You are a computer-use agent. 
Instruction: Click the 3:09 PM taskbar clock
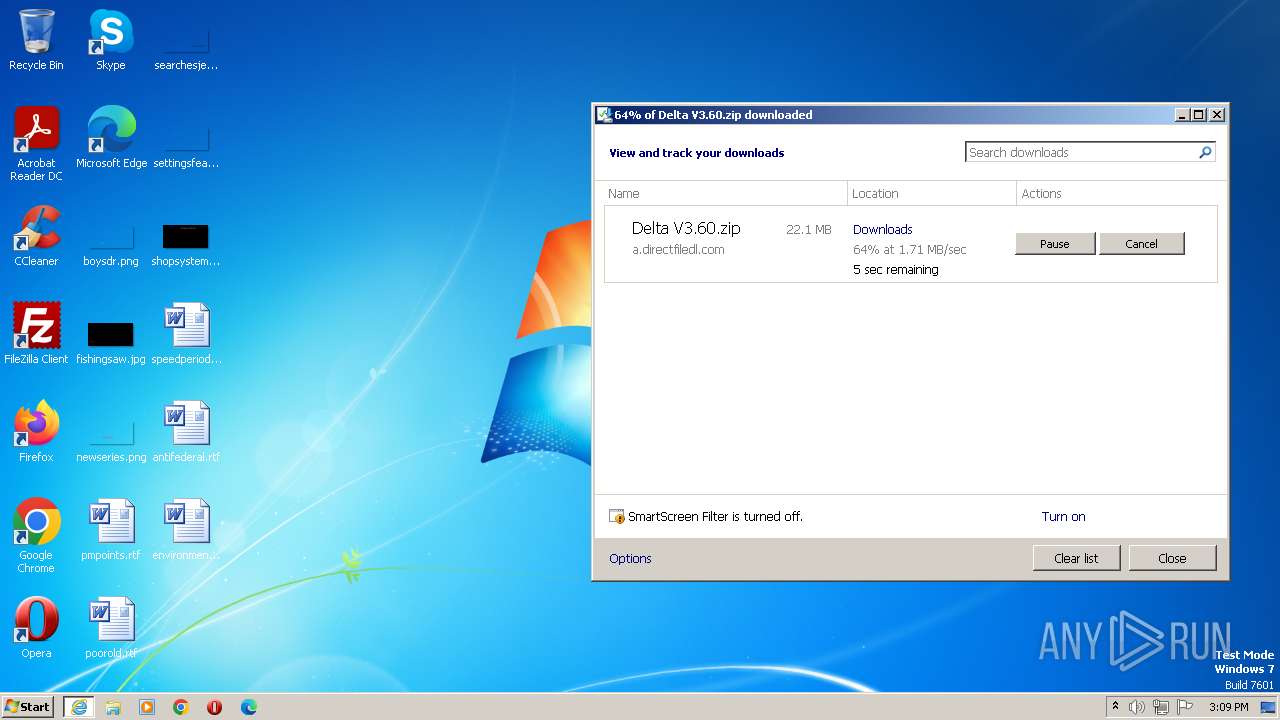pos(1228,707)
